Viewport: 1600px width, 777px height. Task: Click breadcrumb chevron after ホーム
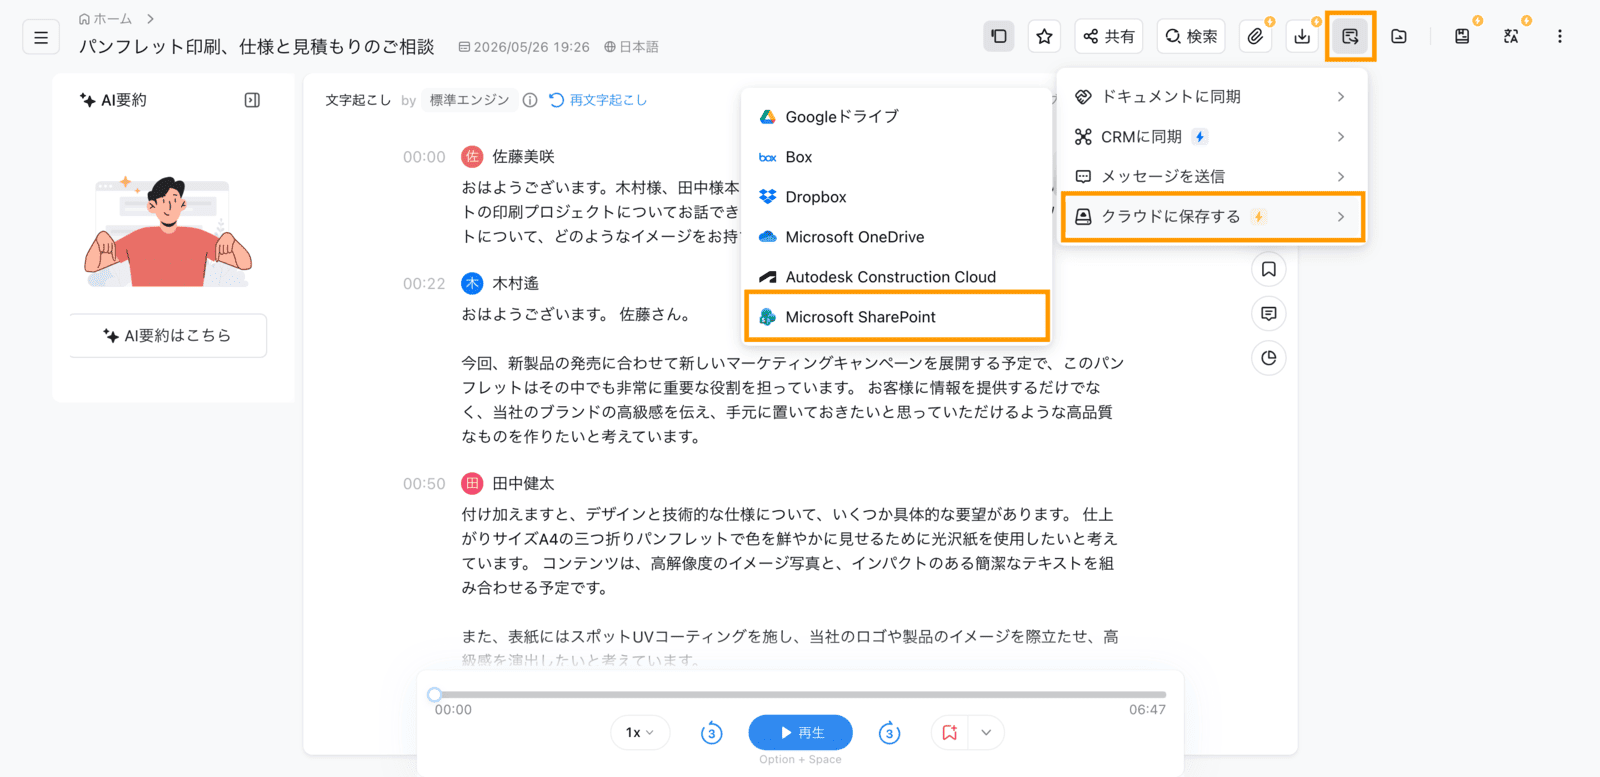150,19
